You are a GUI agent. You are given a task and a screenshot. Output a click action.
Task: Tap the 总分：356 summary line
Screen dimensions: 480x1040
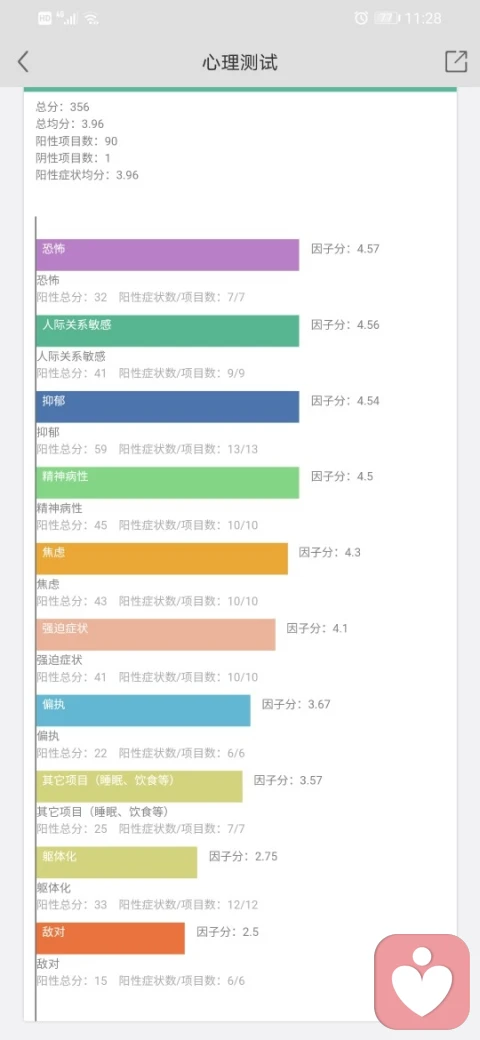[63, 107]
